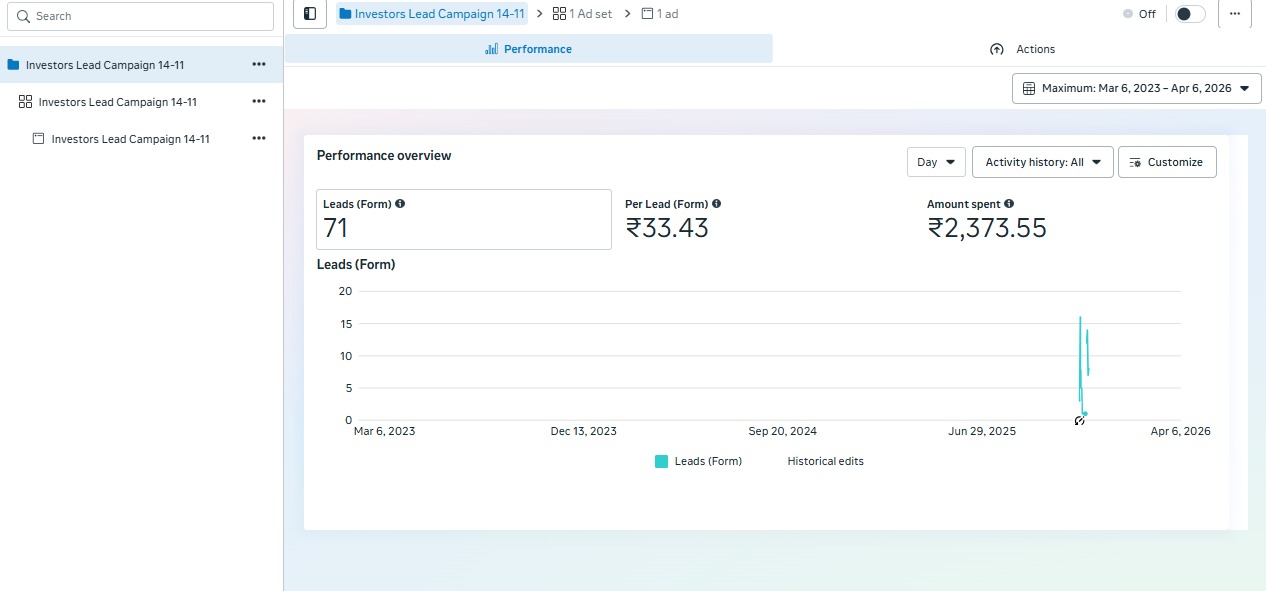Click the calendar icon in date range

coord(1028,88)
